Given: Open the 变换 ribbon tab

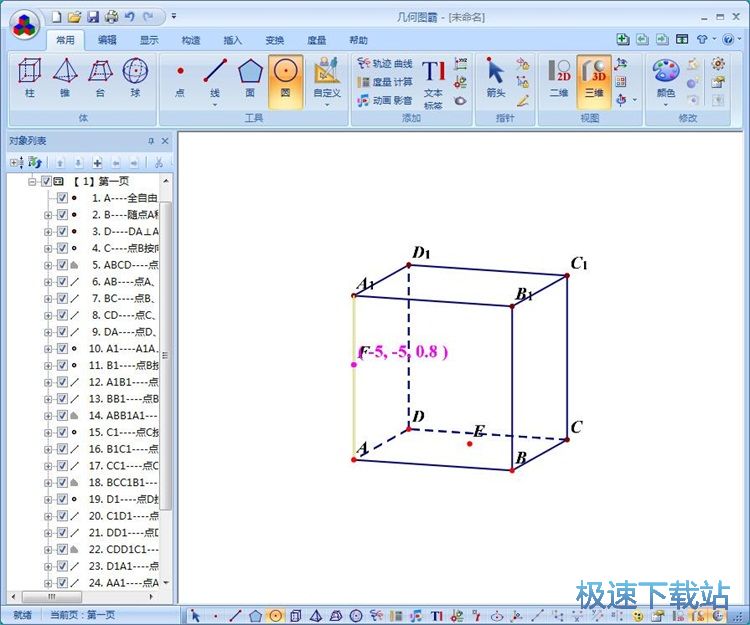Looking at the screenshot, I should coord(274,40).
